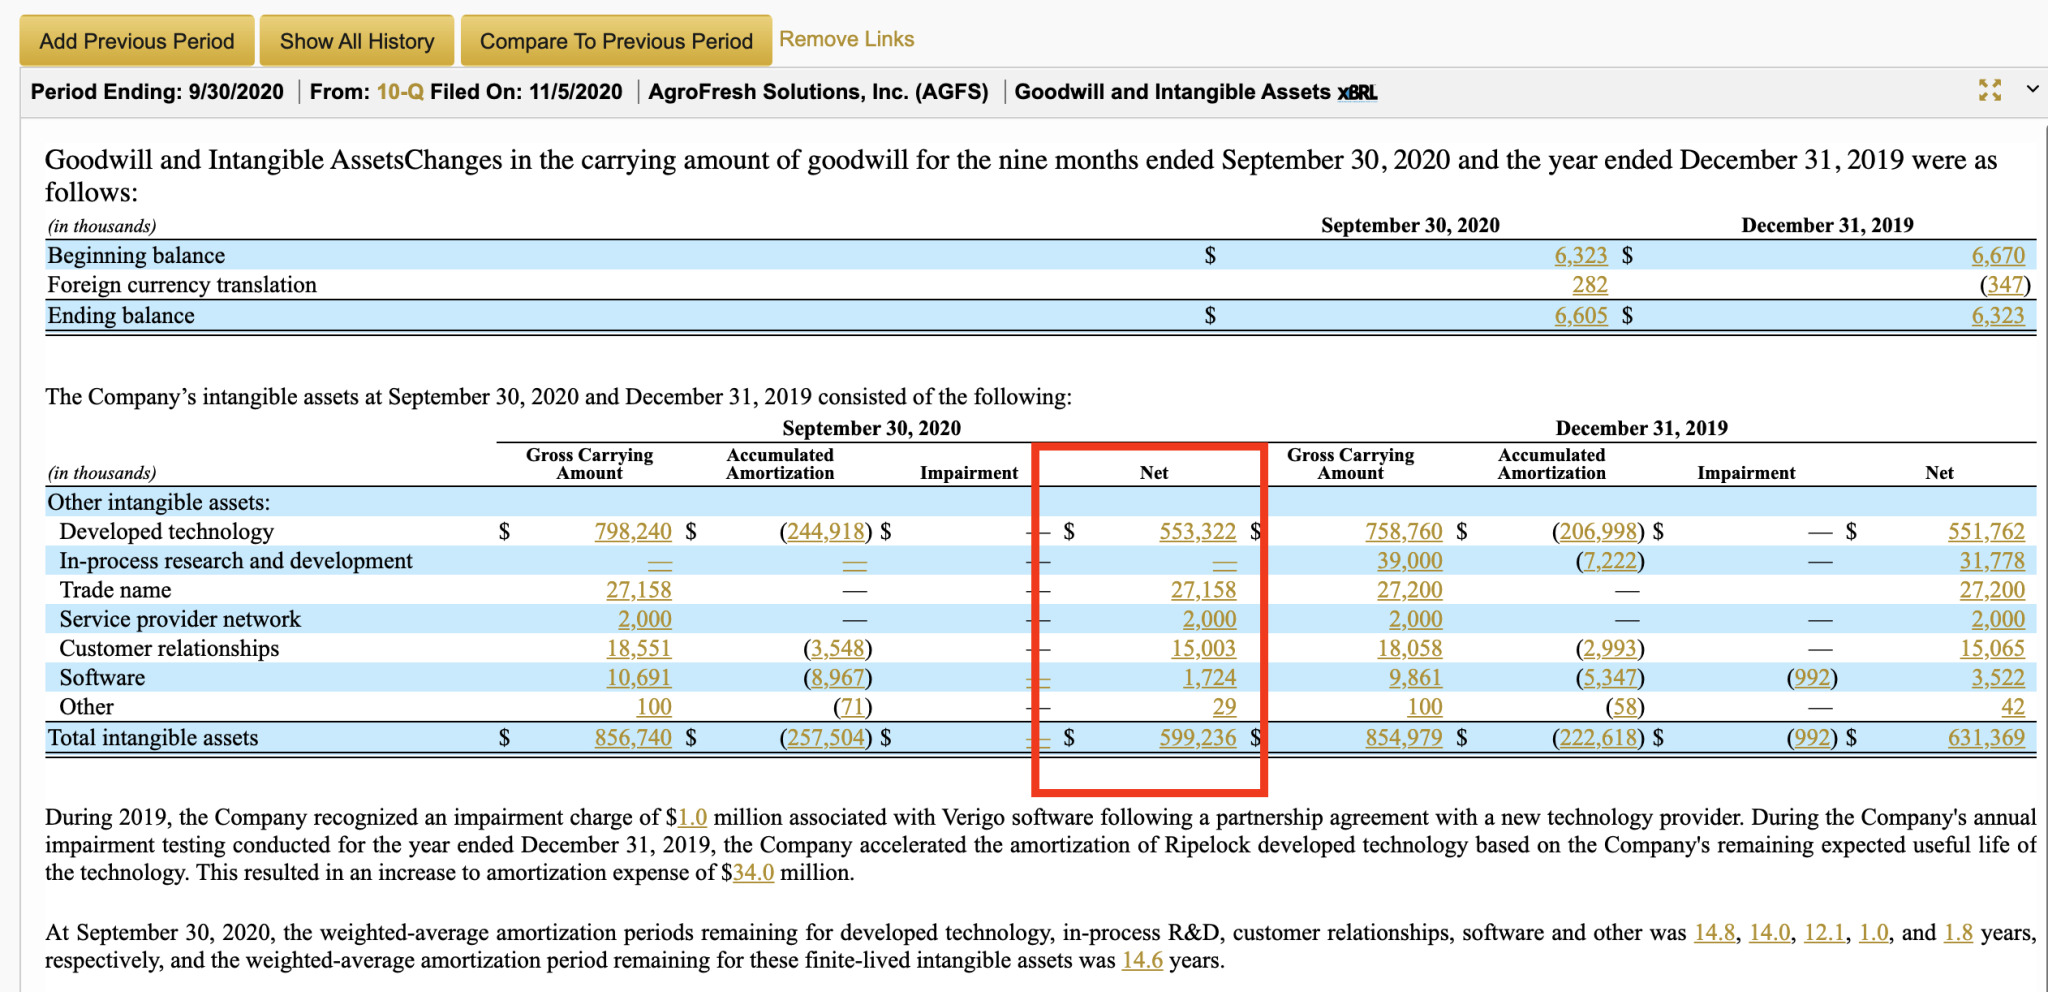Select foreign currency translation value 282
The height and width of the screenshot is (992, 2048).
coord(1589,285)
